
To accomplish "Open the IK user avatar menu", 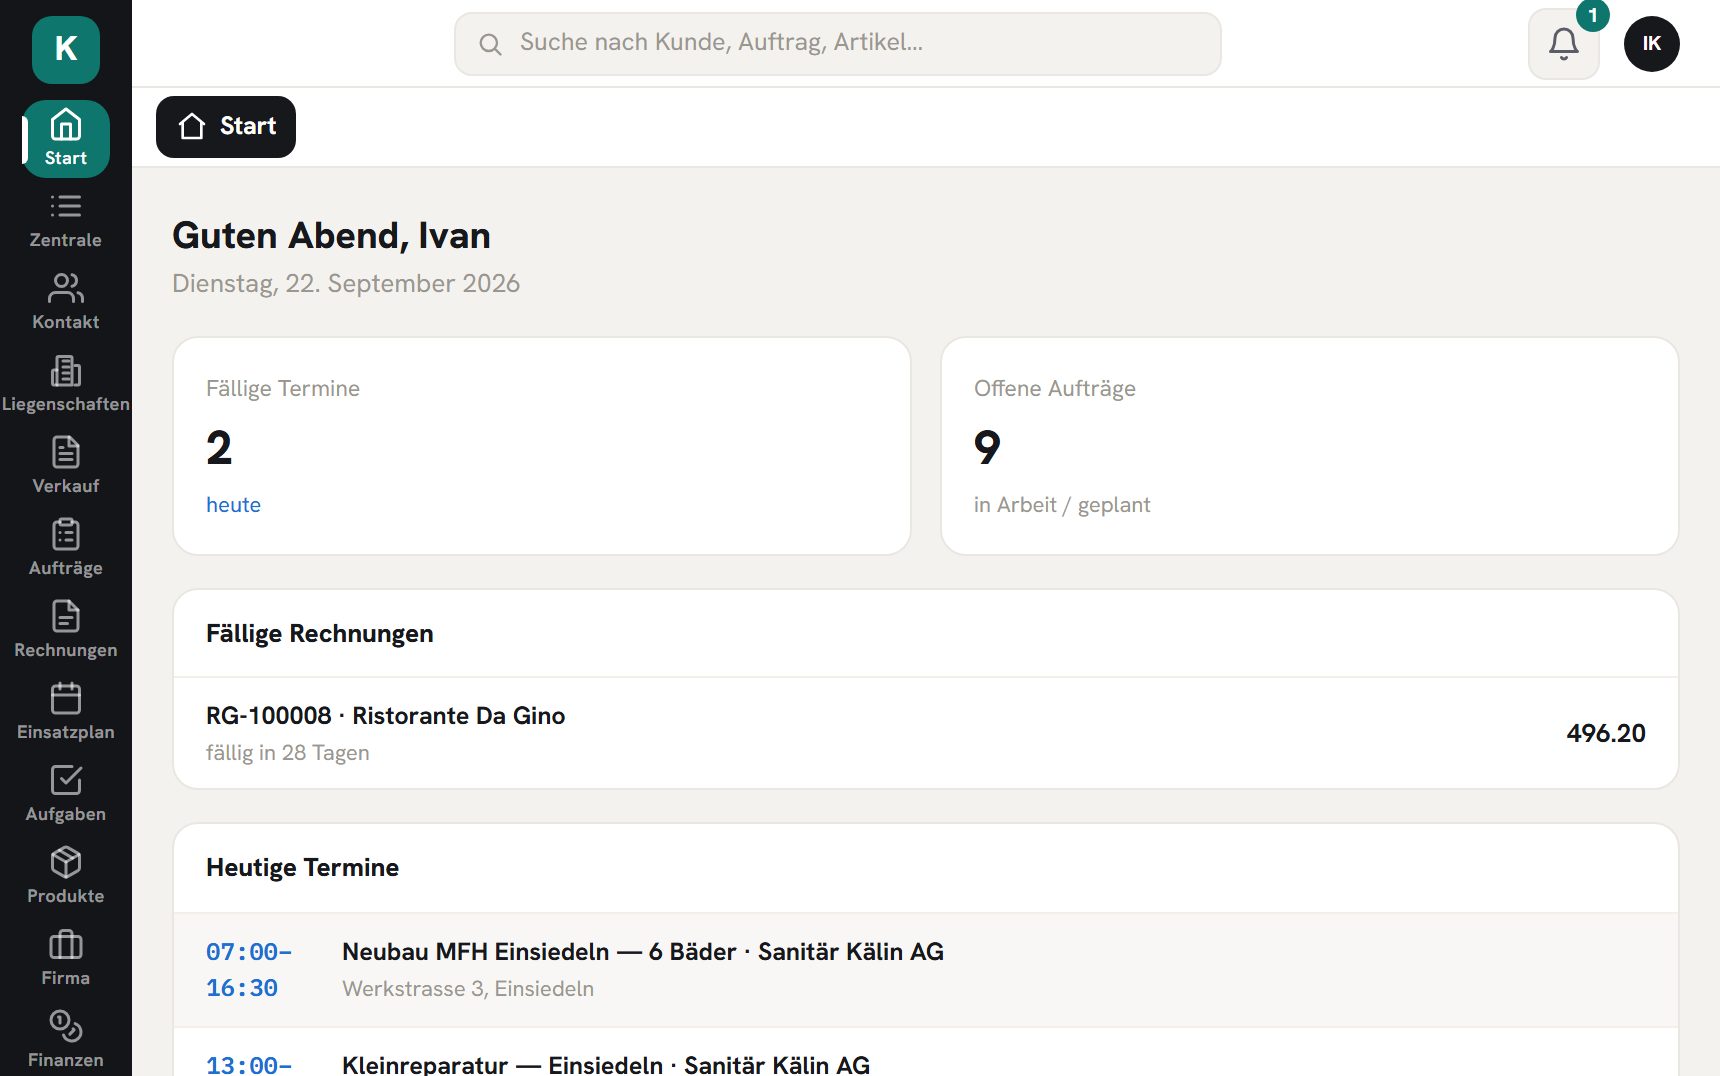I will pyautogui.click(x=1652, y=44).
